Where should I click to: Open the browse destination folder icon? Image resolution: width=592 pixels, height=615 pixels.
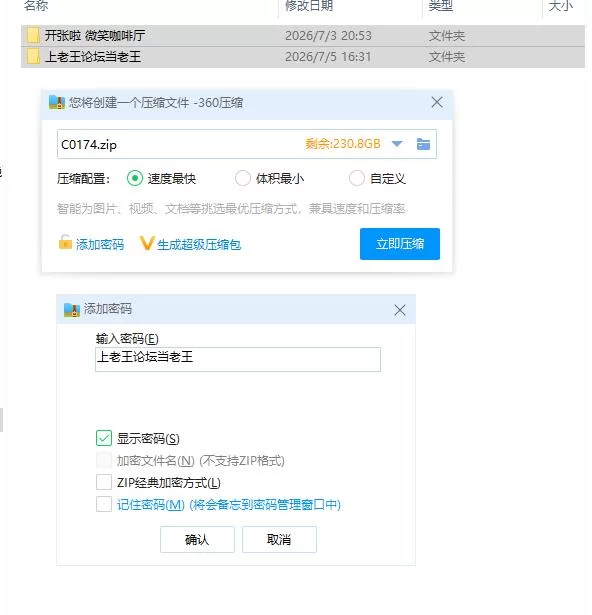click(x=423, y=144)
